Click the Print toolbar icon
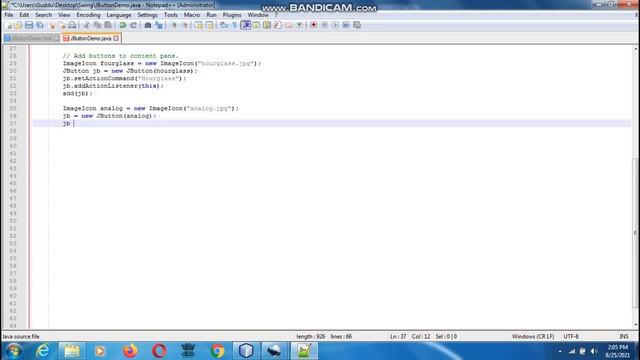 click(72, 25)
